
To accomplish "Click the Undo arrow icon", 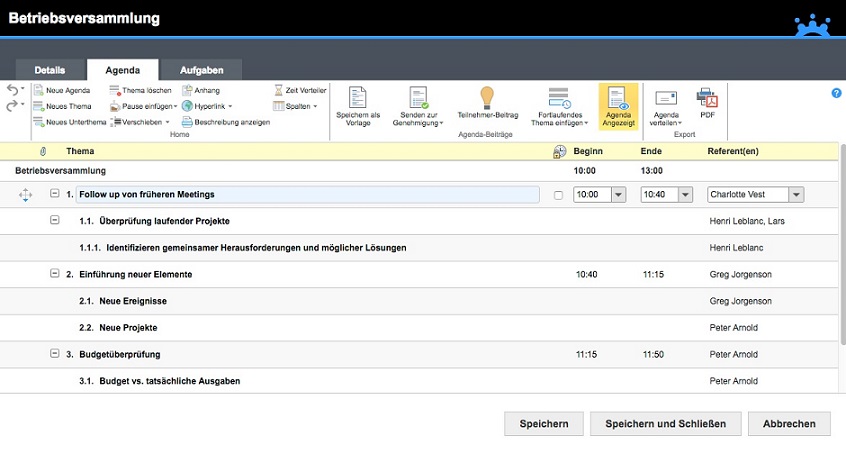I will point(12,89).
